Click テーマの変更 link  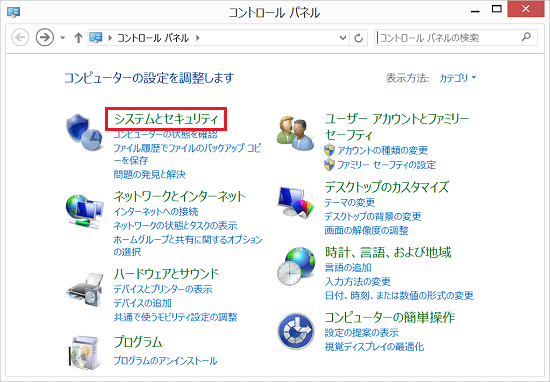pos(350,202)
